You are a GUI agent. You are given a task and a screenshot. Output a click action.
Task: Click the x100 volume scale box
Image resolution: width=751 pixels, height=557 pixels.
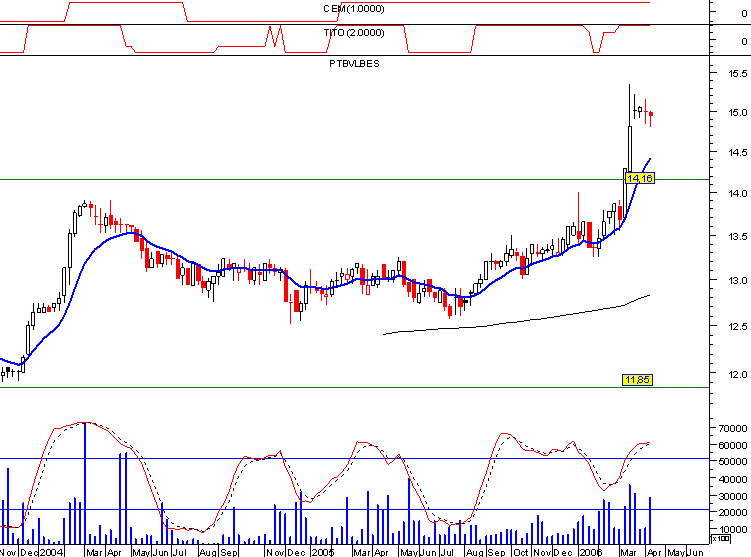click(x=720, y=539)
